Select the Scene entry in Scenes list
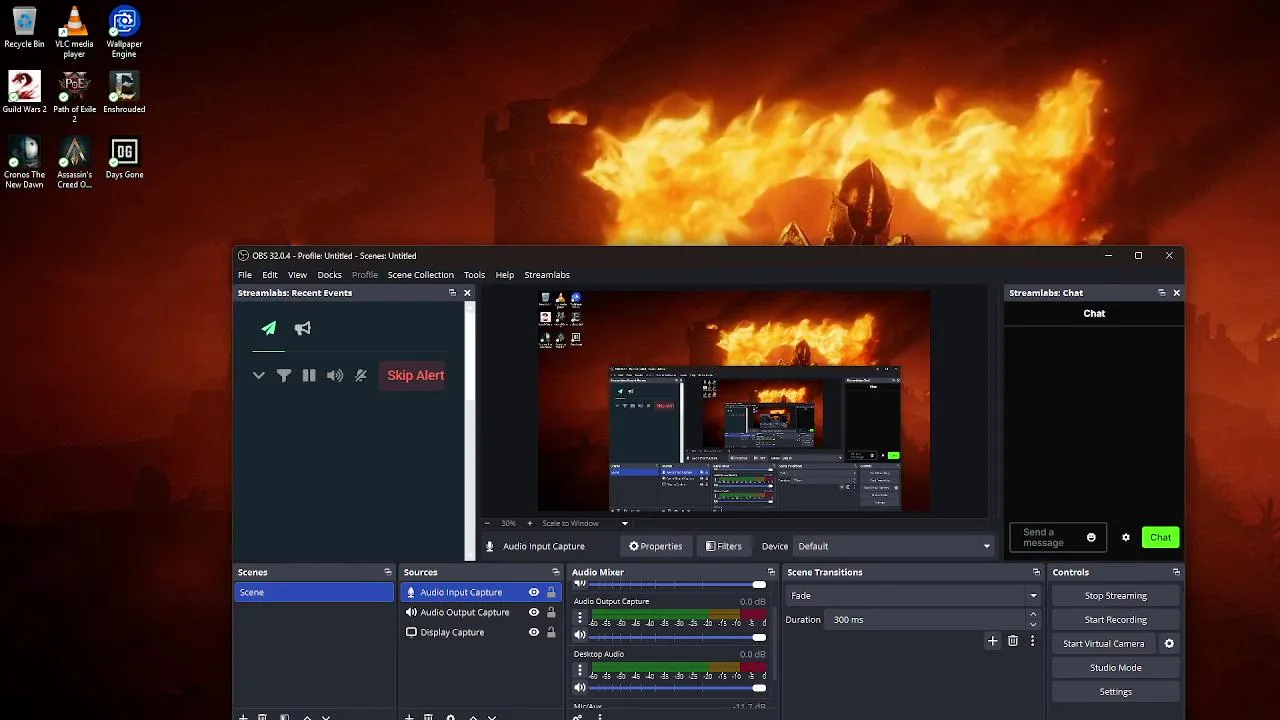Screen dimensions: 1280x720 tap(314, 592)
